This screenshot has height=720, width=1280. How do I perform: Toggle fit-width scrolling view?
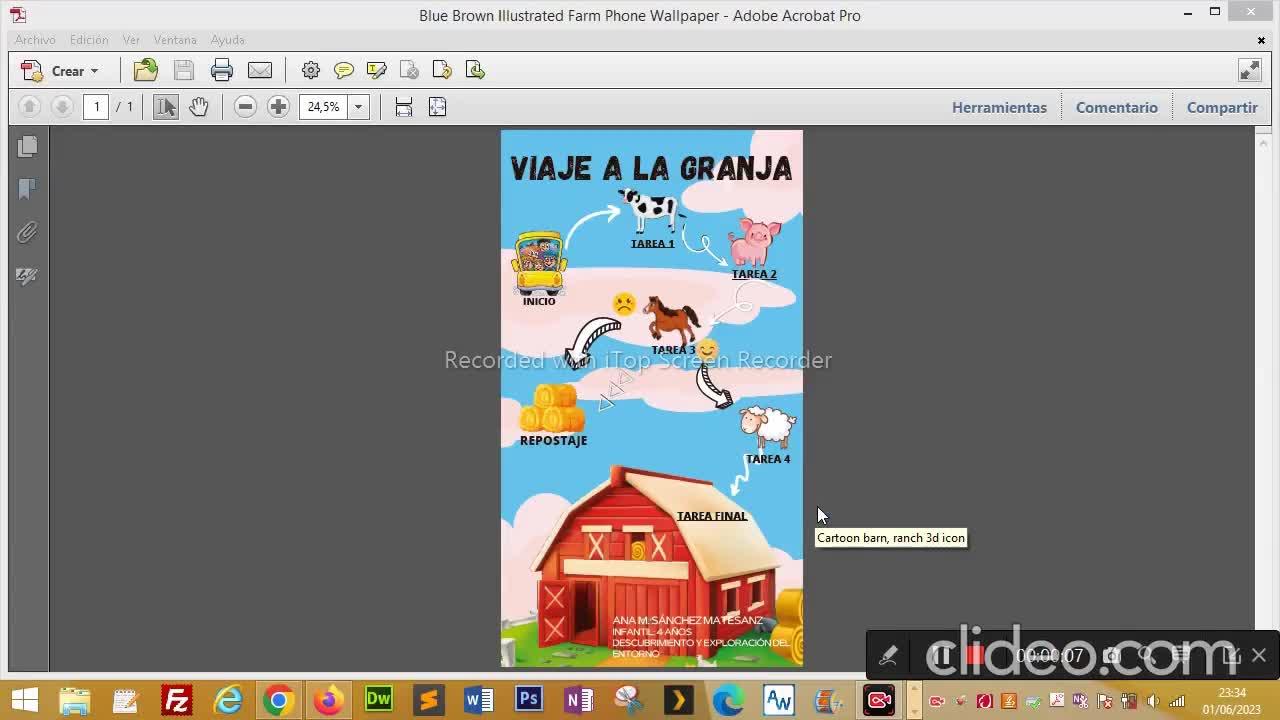point(404,107)
